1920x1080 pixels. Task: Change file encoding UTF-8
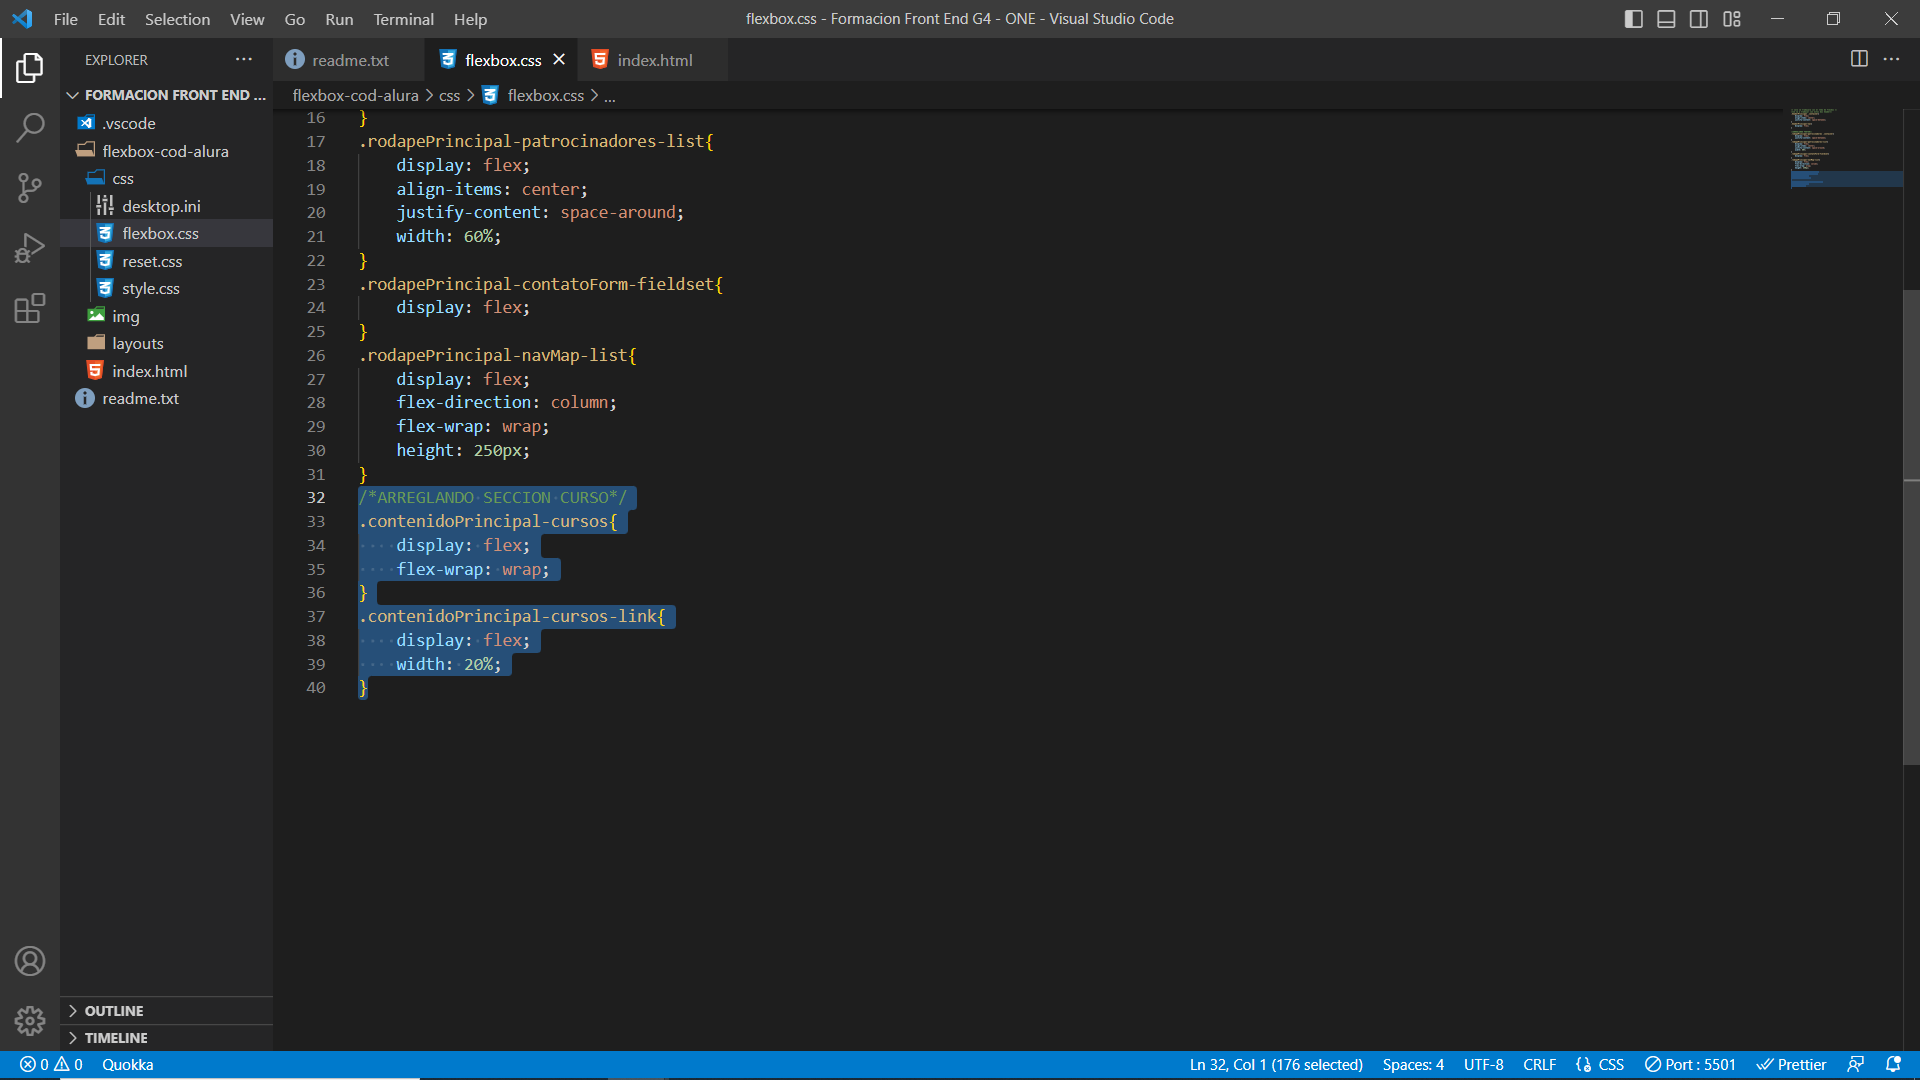click(x=1483, y=1065)
